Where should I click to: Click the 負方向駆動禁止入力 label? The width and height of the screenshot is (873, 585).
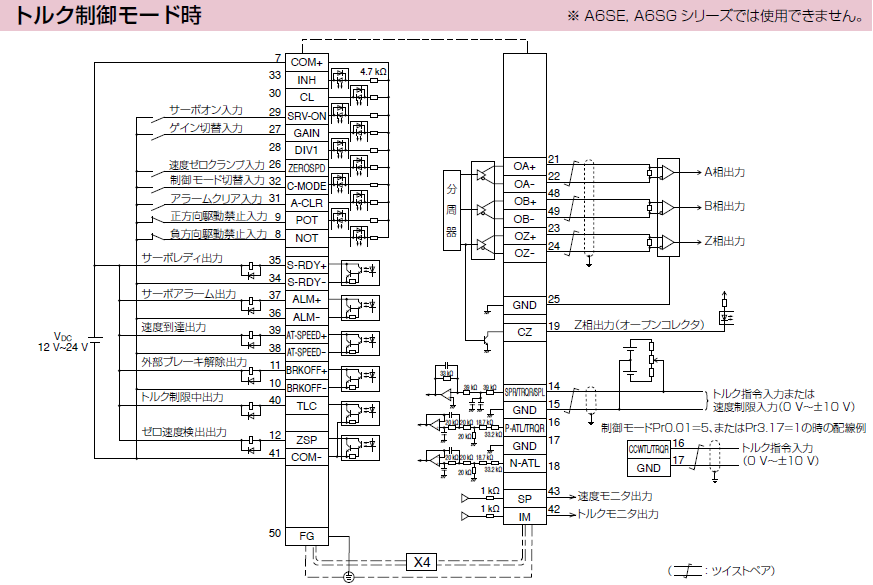[x=219, y=234]
